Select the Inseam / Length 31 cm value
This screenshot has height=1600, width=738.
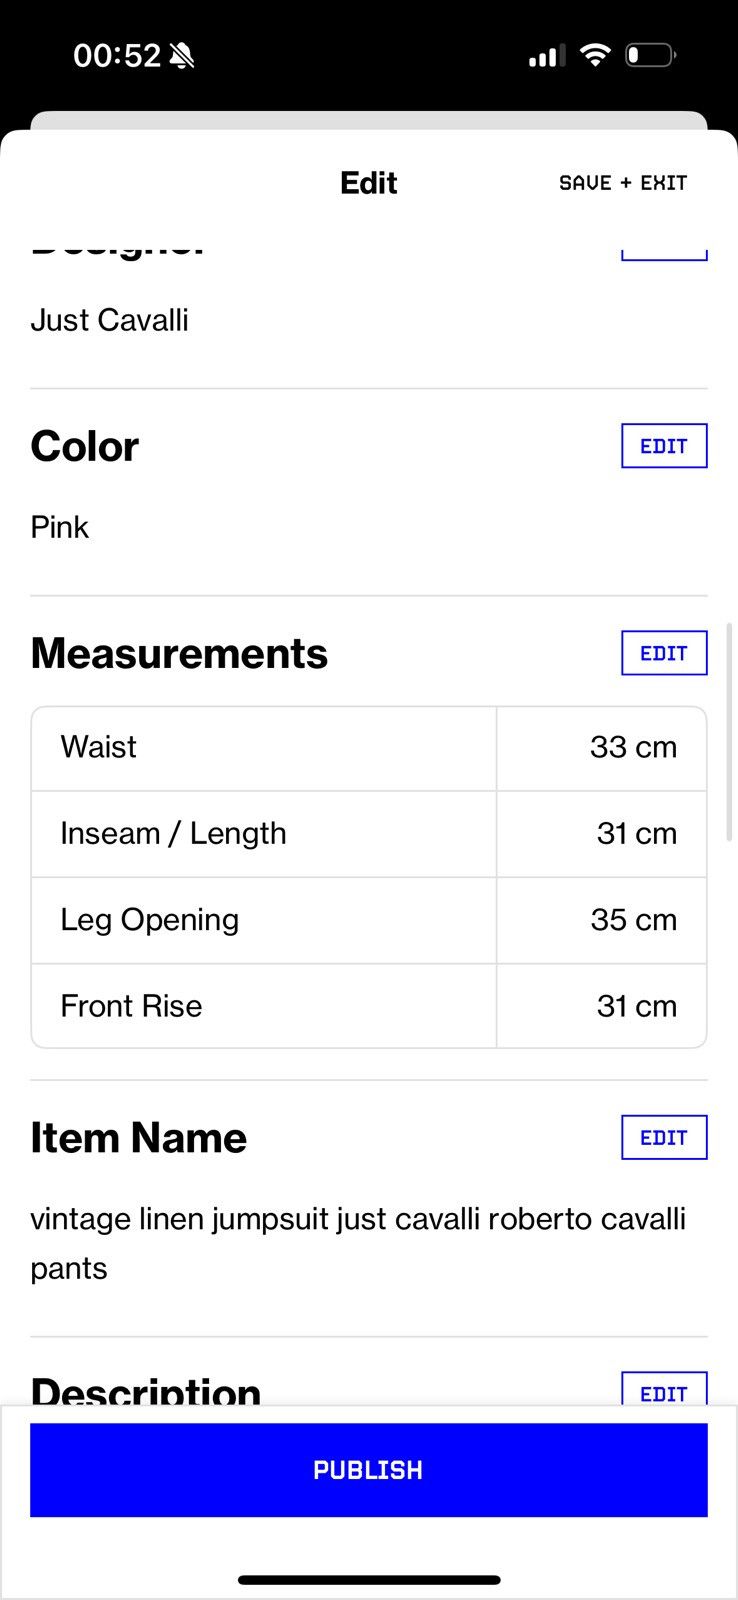pos(637,834)
